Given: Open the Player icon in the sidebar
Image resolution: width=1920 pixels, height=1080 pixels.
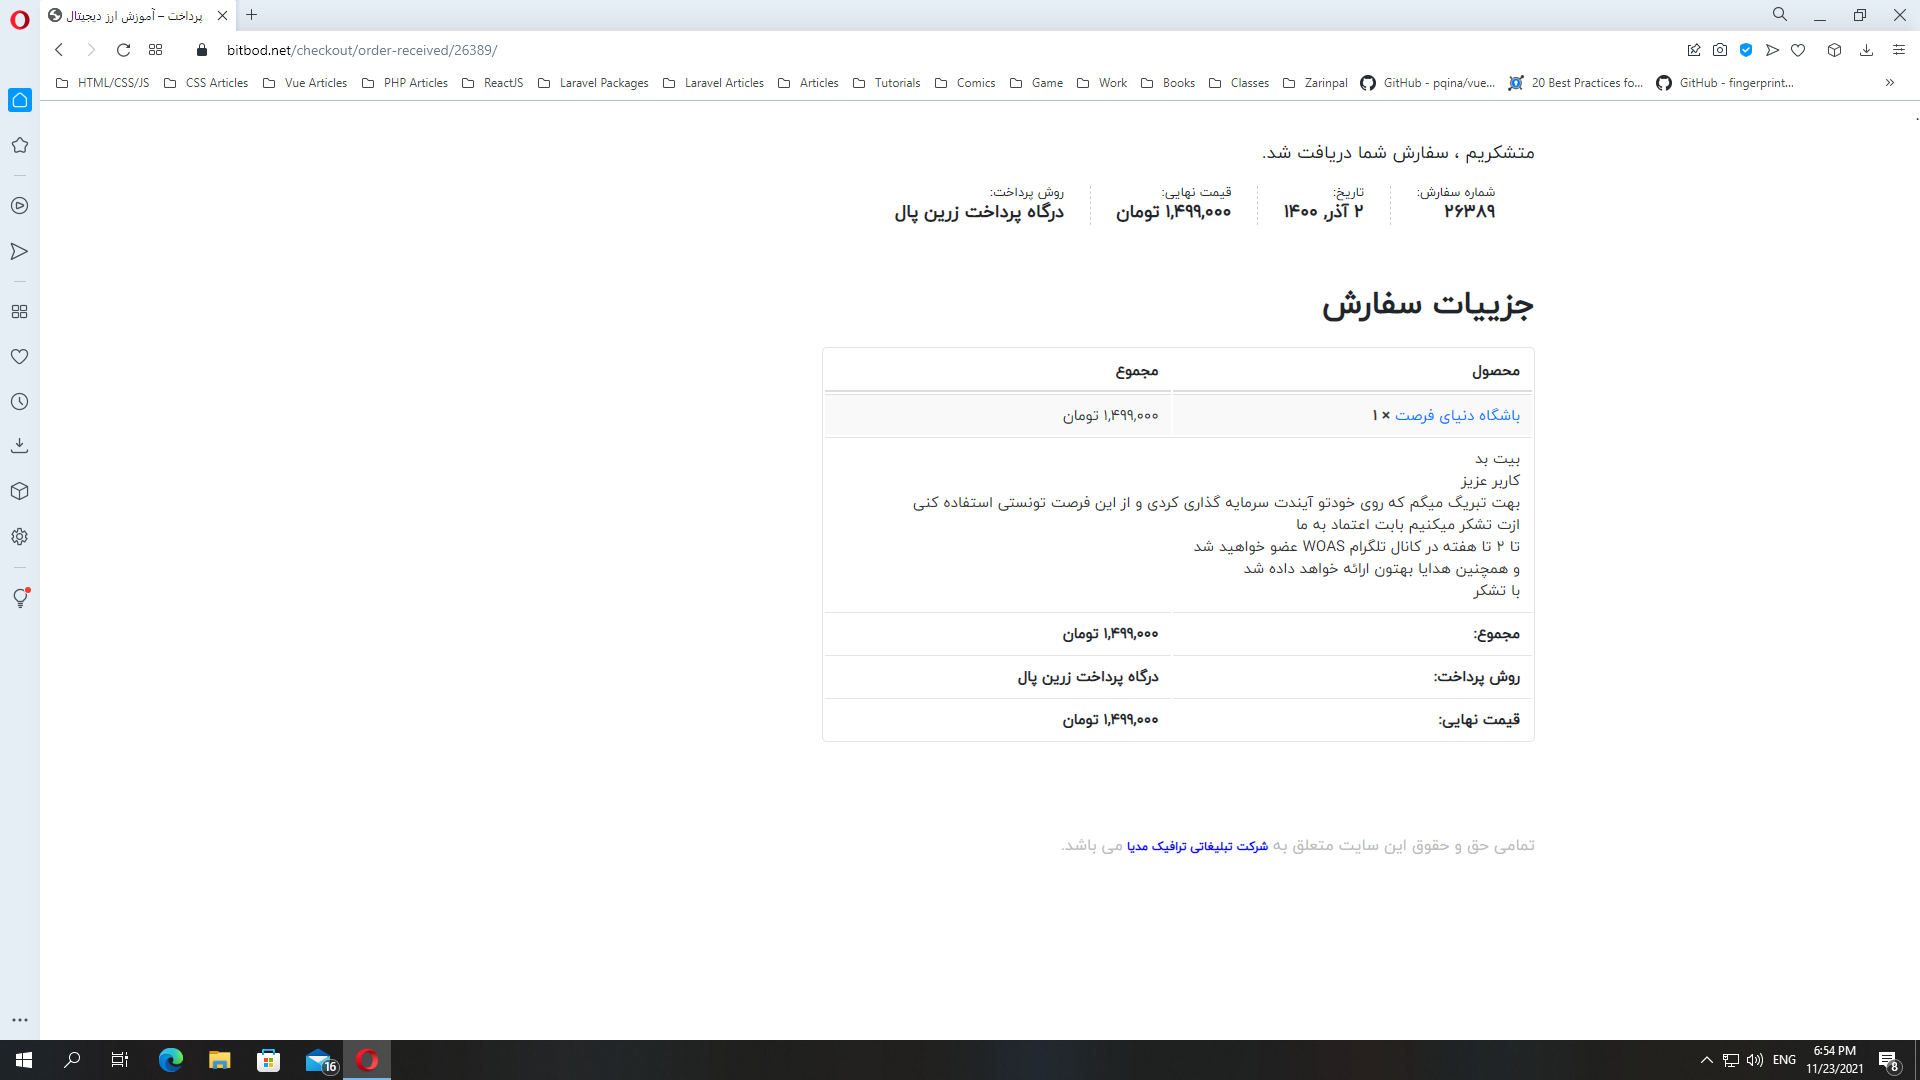Looking at the screenshot, I should click(x=19, y=205).
